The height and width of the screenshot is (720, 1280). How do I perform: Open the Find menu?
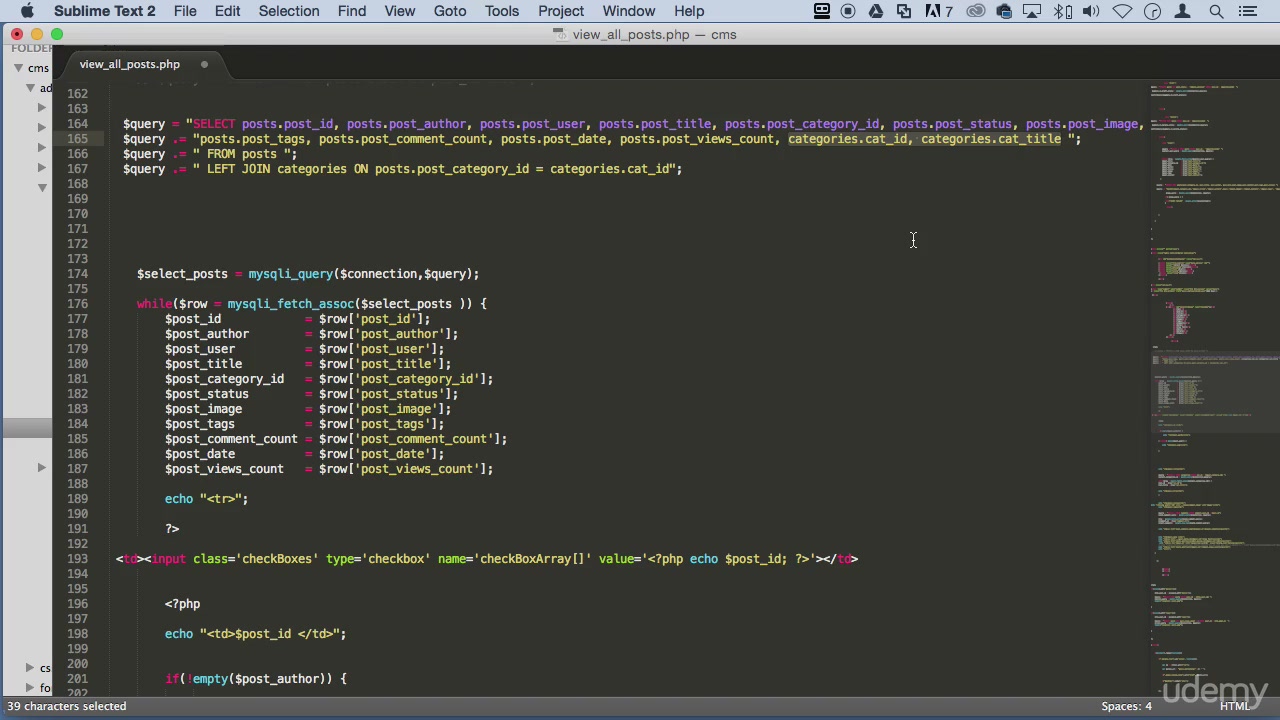tap(352, 11)
